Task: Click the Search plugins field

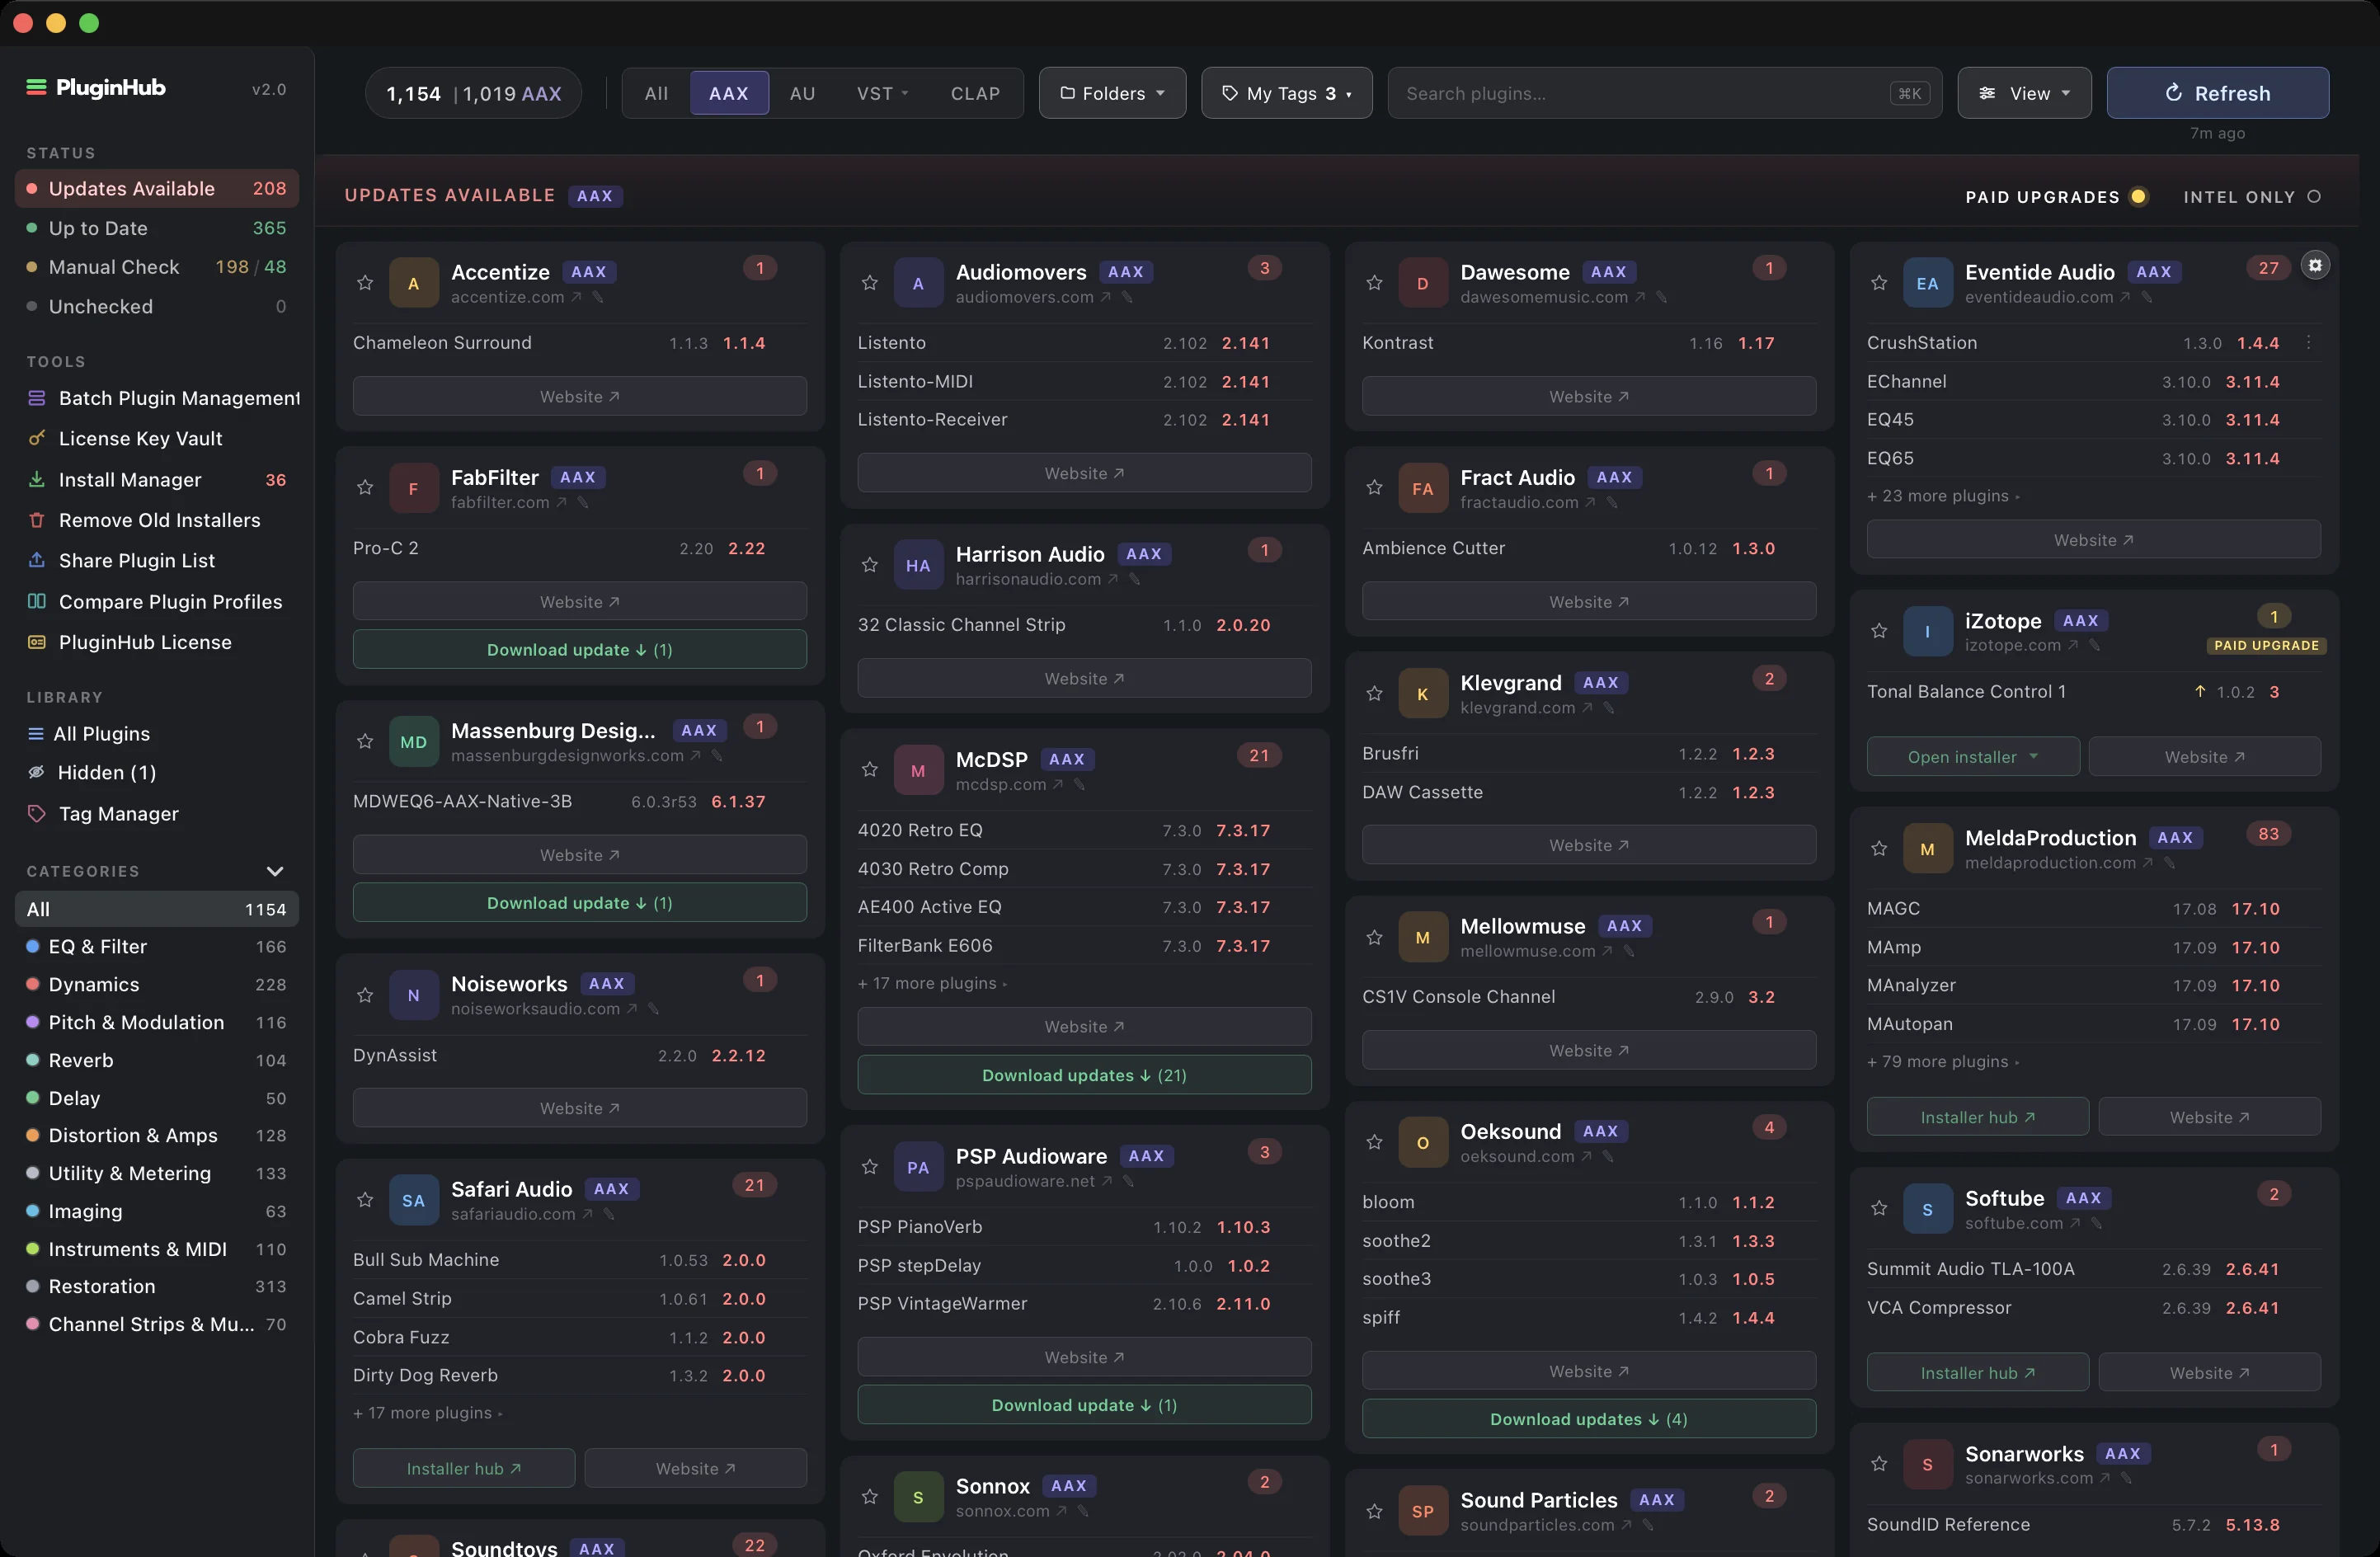Action: 1664,93
